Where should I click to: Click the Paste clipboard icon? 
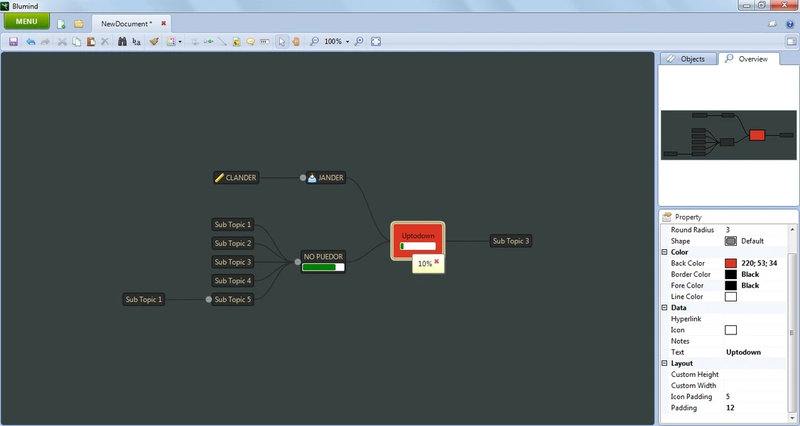point(90,42)
